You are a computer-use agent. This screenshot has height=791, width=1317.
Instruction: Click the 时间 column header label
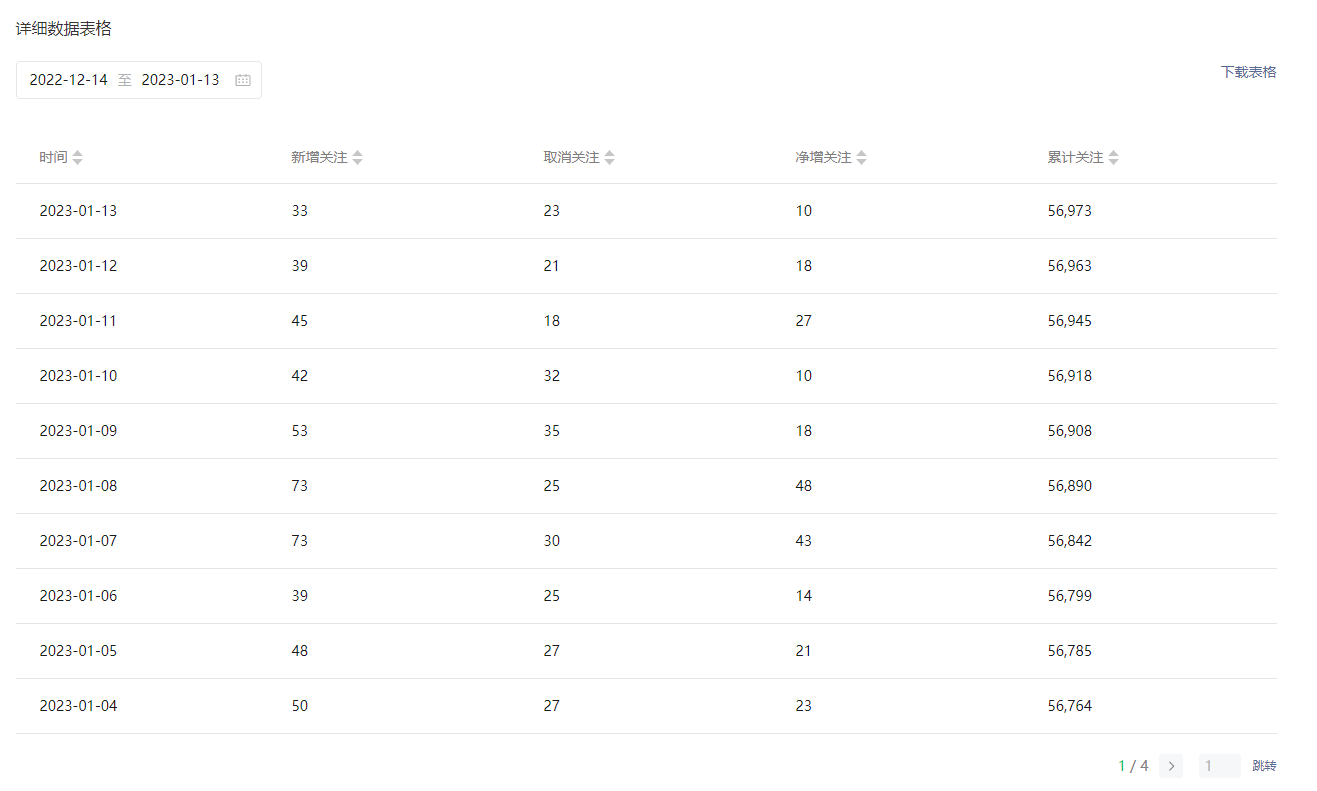click(53, 158)
